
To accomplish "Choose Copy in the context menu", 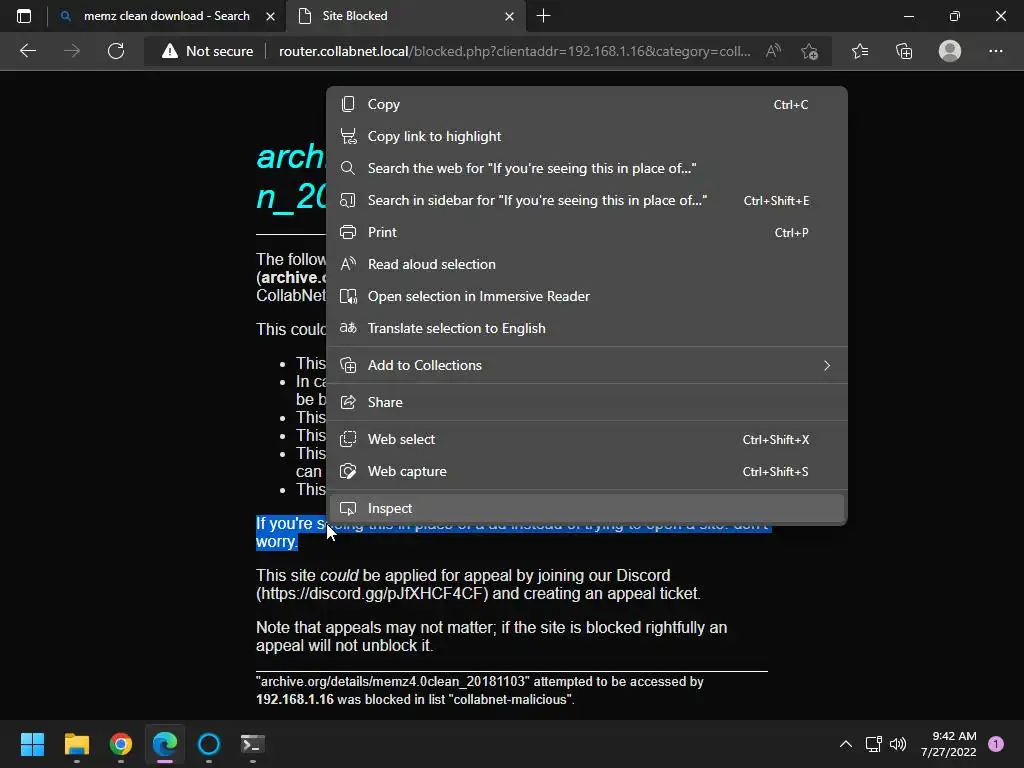I will click(x=586, y=104).
